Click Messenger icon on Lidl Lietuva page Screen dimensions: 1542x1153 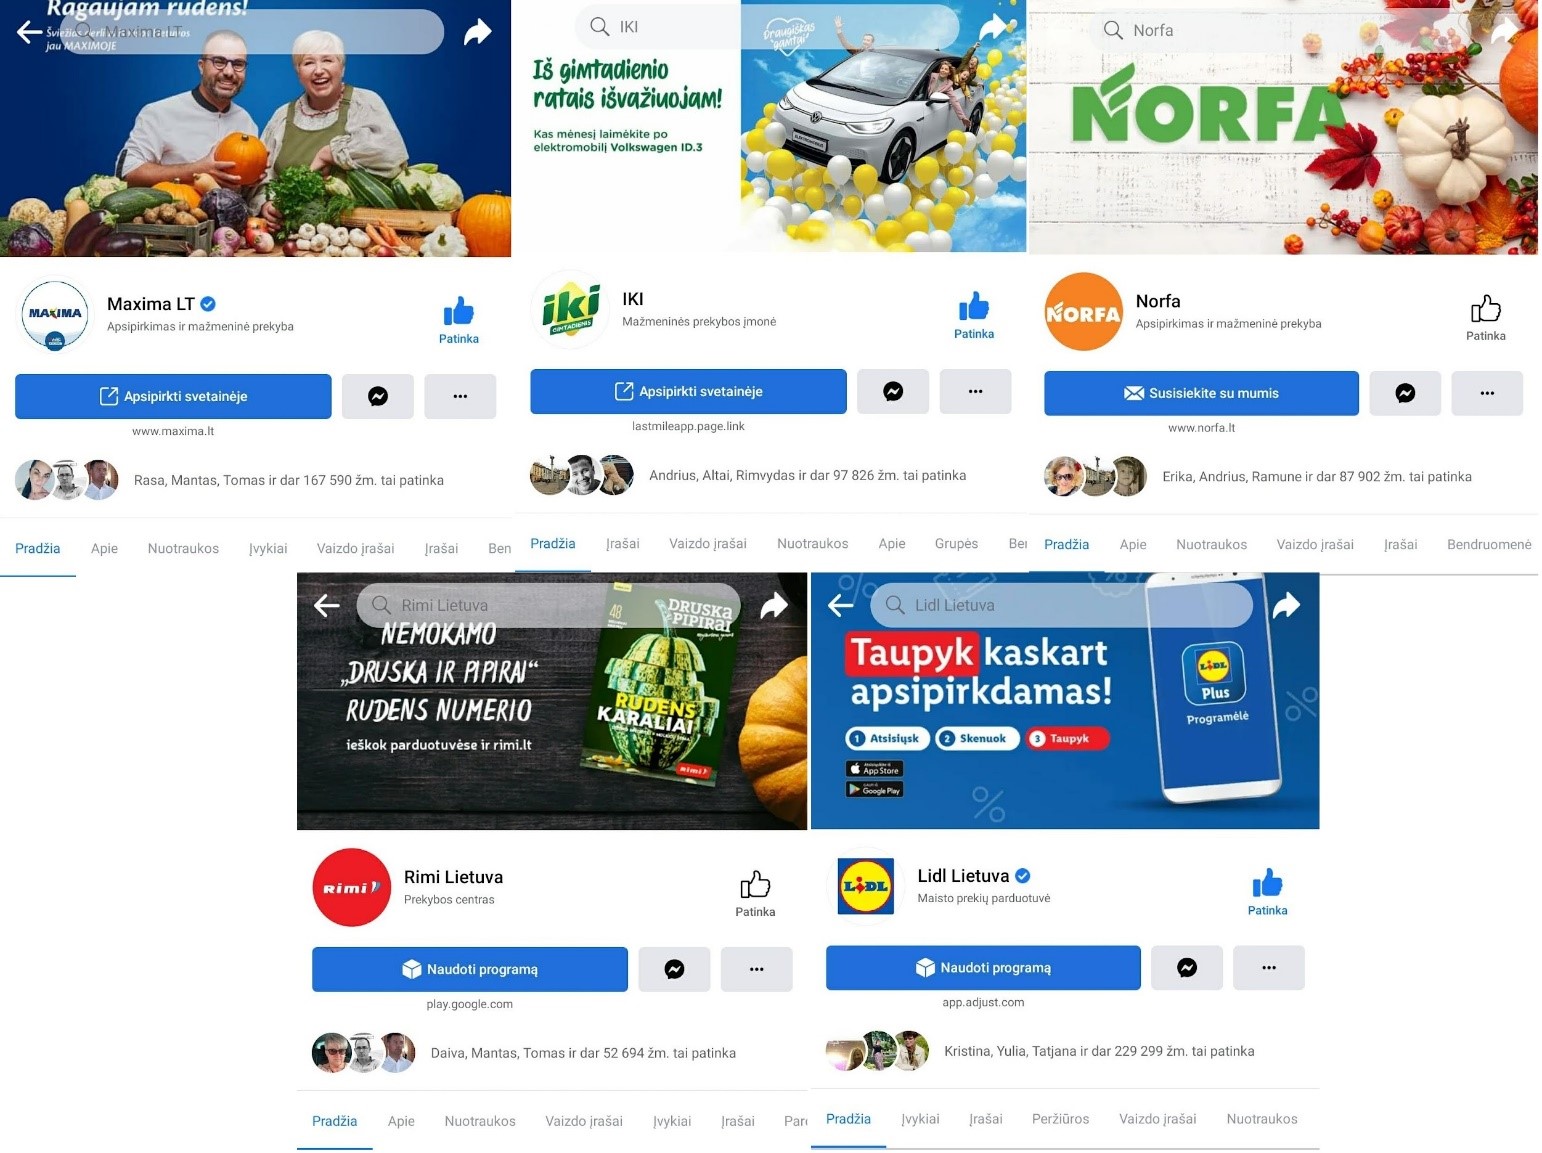click(x=1187, y=968)
